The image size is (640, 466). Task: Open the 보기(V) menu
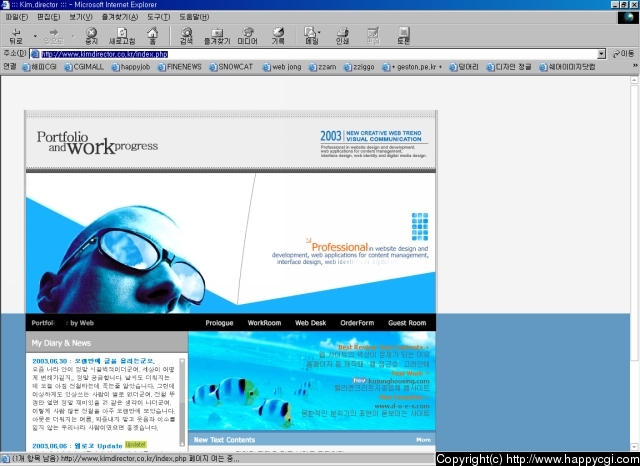[81, 17]
